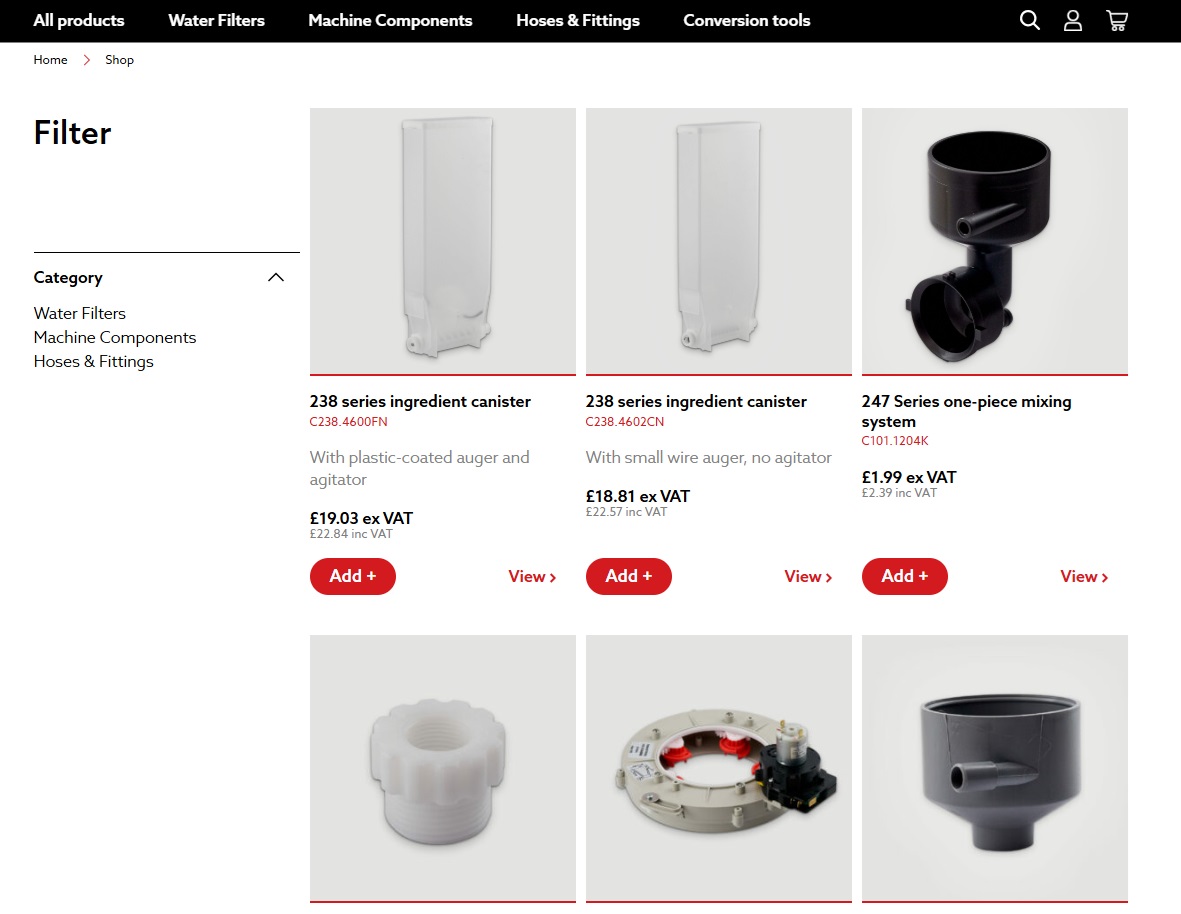1181x914 pixels.
Task: Go to Home breadcrumb link
Action: point(50,59)
